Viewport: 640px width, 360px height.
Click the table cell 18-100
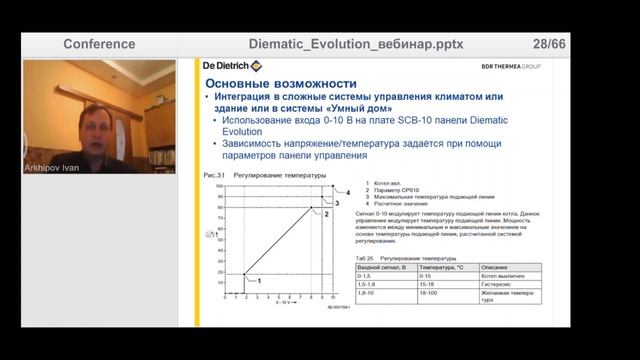[448, 296]
